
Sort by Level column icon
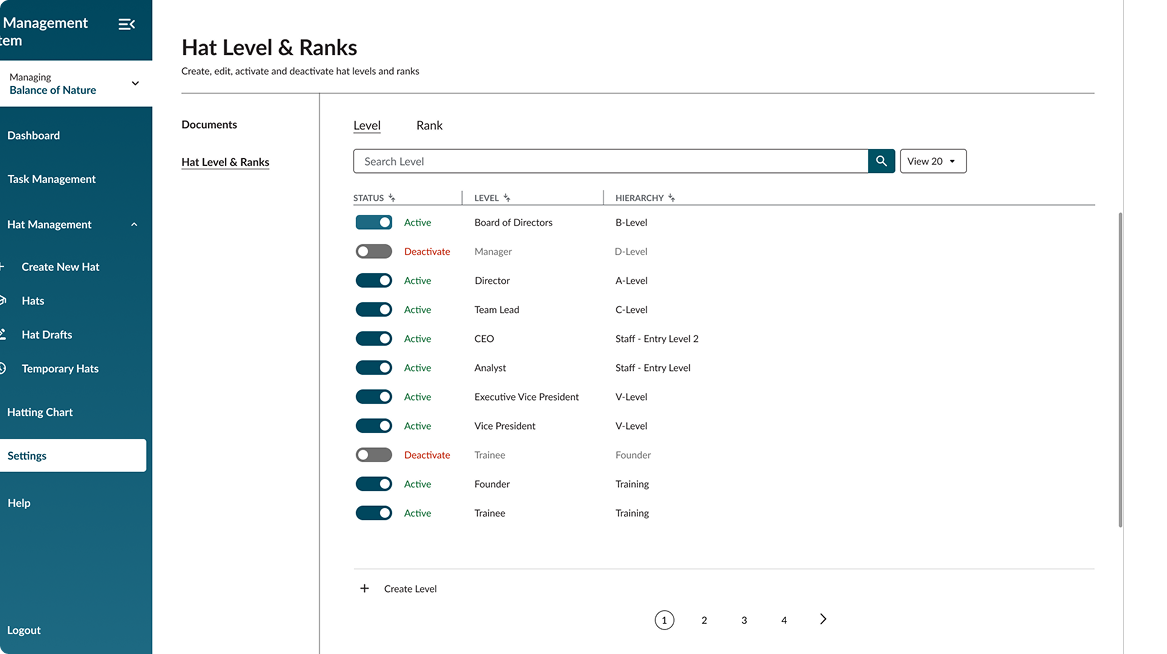(508, 198)
